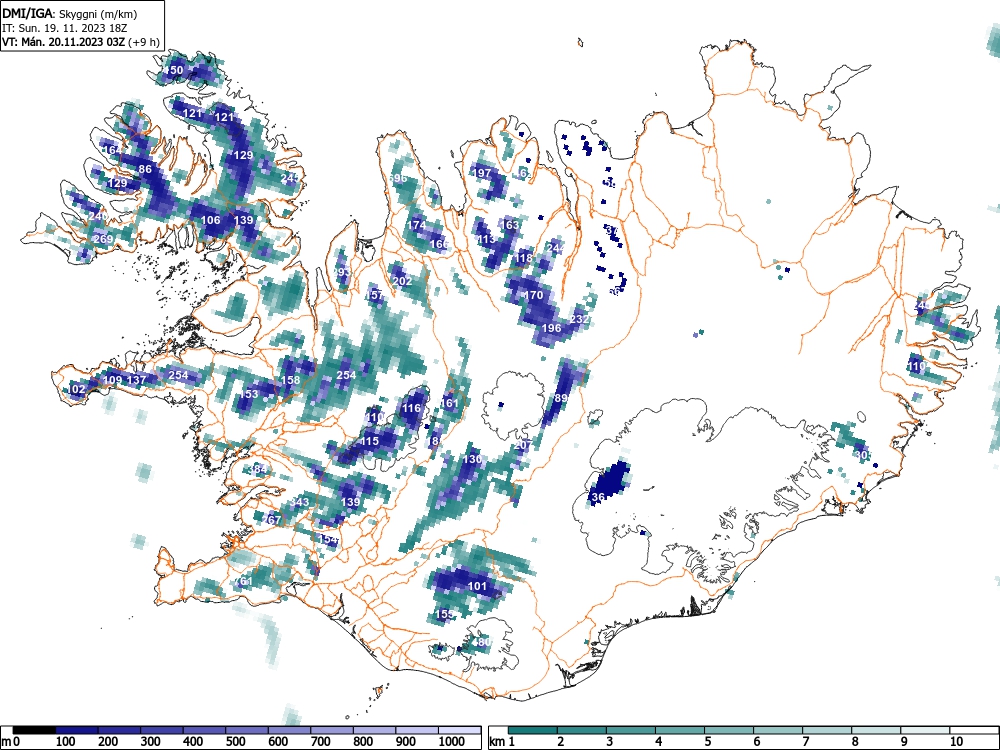Click the 269 visibility value
Image resolution: width=1000 pixels, height=750 pixels.
click(103, 239)
